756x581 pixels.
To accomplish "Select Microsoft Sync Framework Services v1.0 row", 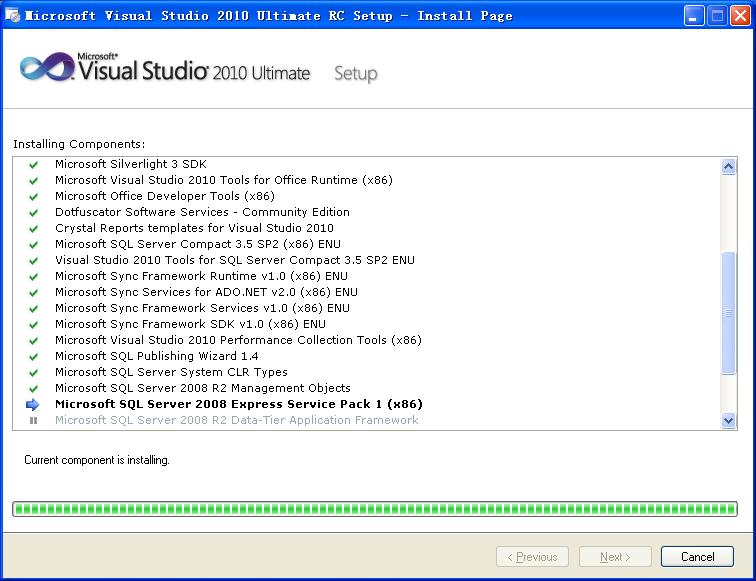I will click(x=202, y=308).
